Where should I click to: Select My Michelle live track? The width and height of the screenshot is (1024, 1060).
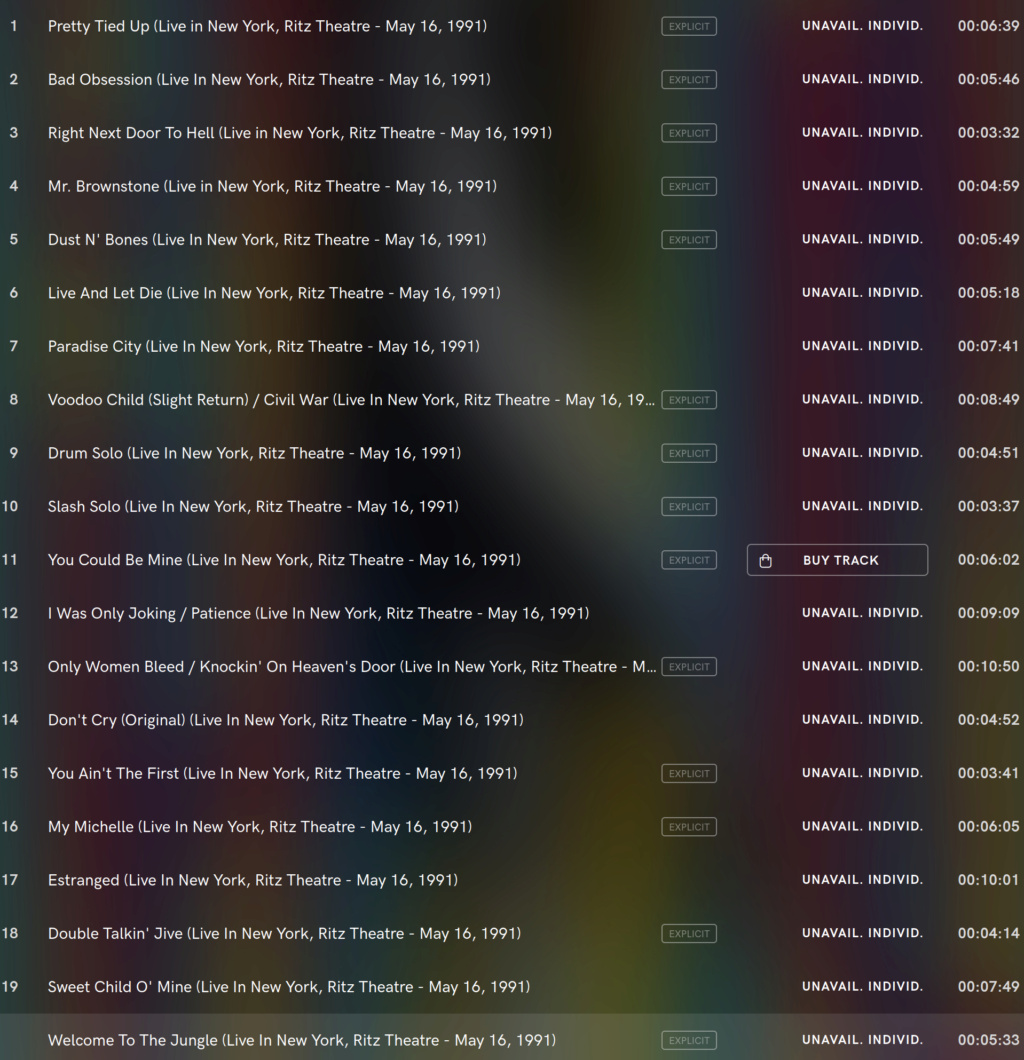tap(260, 827)
